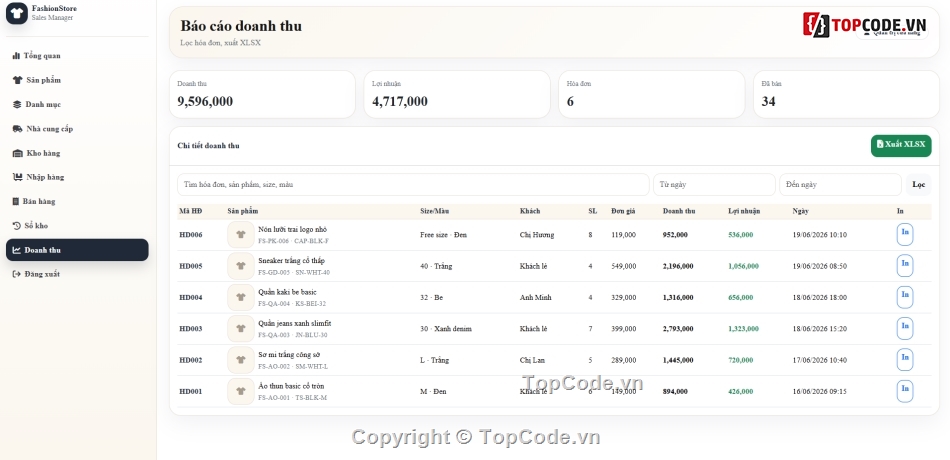This screenshot has width=950, height=460.
Task: Print invoice HD003 with In button
Action: tap(905, 328)
